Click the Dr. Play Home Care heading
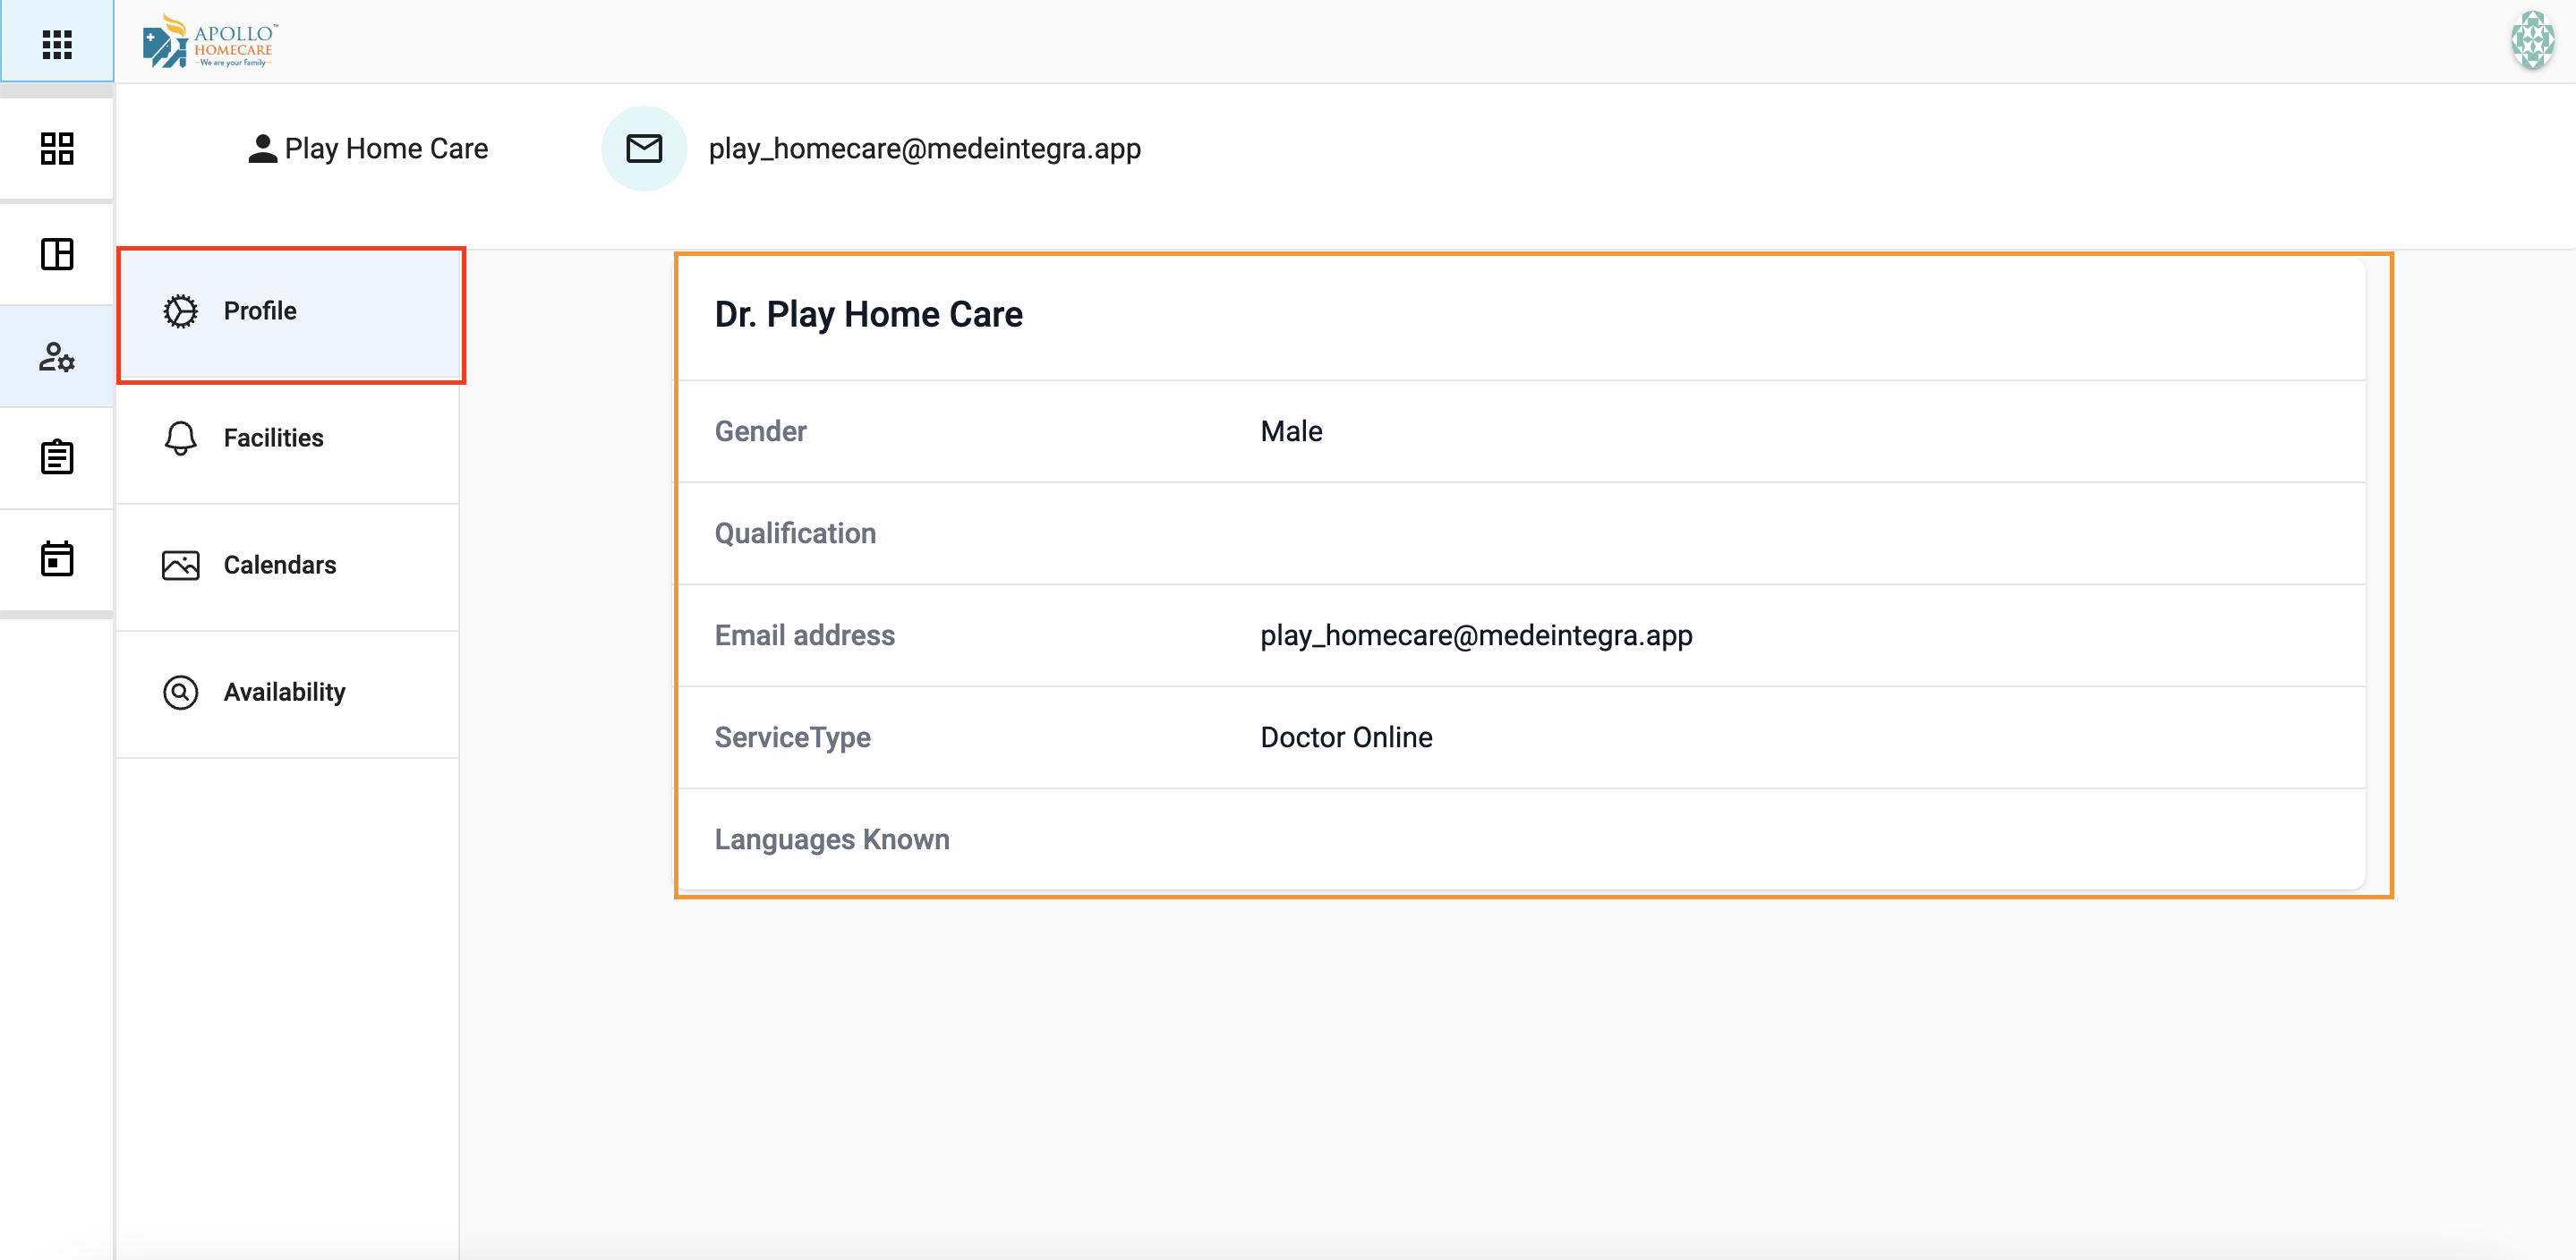This screenshot has height=1260, width=2576. 868,315
